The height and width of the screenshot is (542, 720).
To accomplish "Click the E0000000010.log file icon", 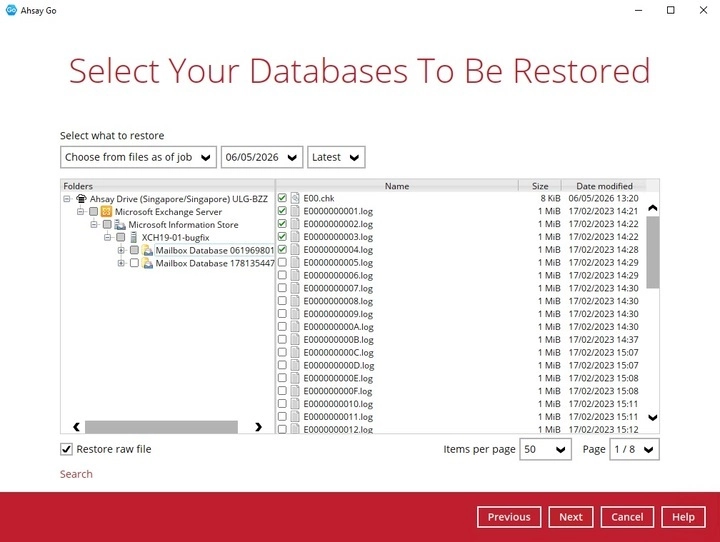I will (295, 404).
